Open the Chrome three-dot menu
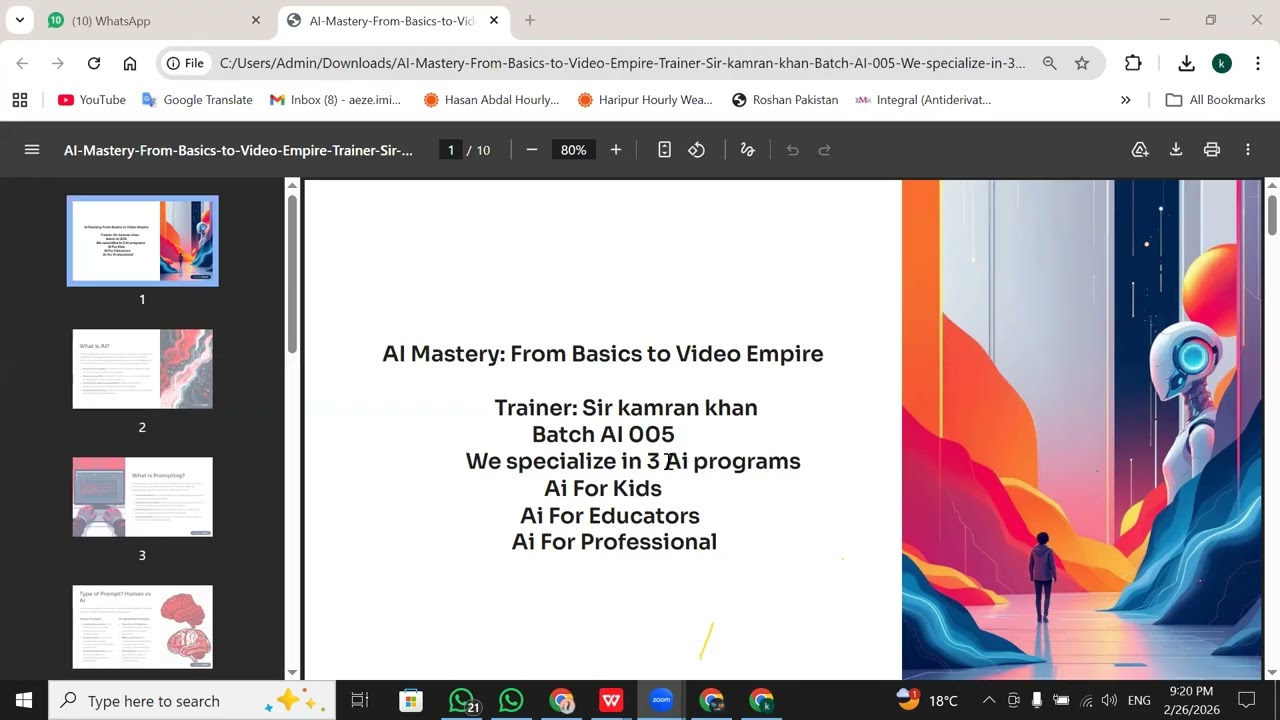 pyautogui.click(x=1257, y=63)
